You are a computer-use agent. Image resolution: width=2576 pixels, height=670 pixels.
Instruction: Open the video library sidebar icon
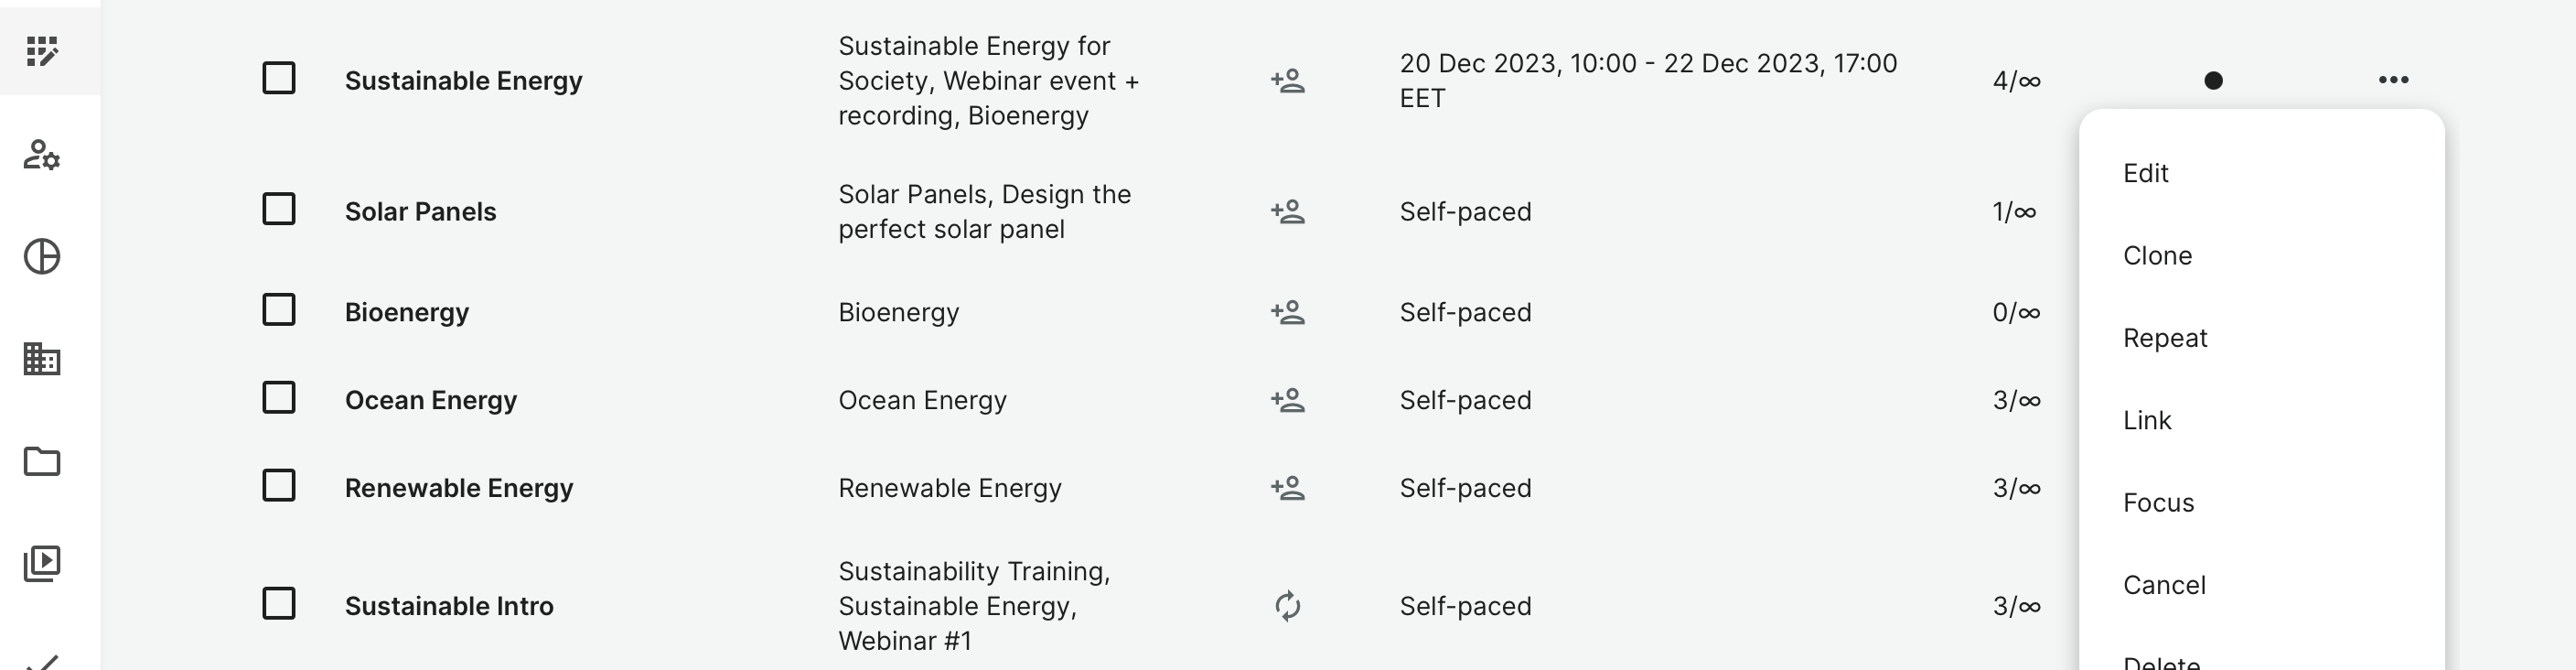tap(42, 564)
